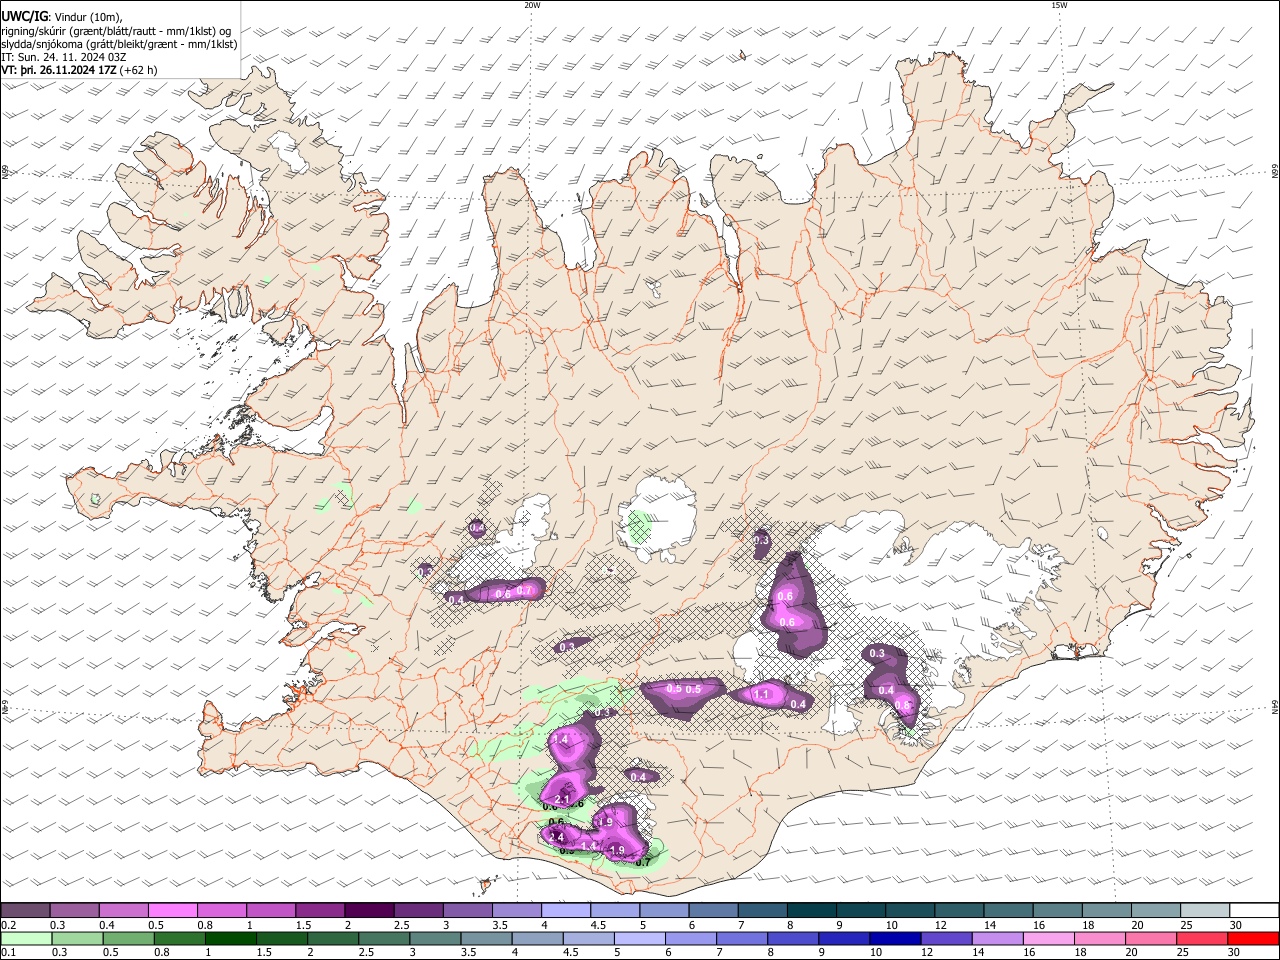The width and height of the screenshot is (1280, 960).
Task: Click the light pink 16 swatch in lower legend
Action: pos(1048,938)
